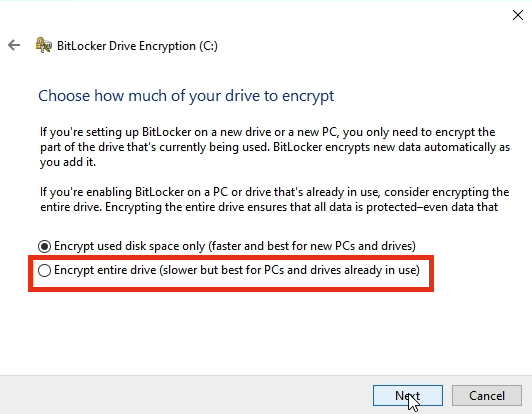Select the Encrypt used disk space only radio button
532x414 pixels.
44,246
